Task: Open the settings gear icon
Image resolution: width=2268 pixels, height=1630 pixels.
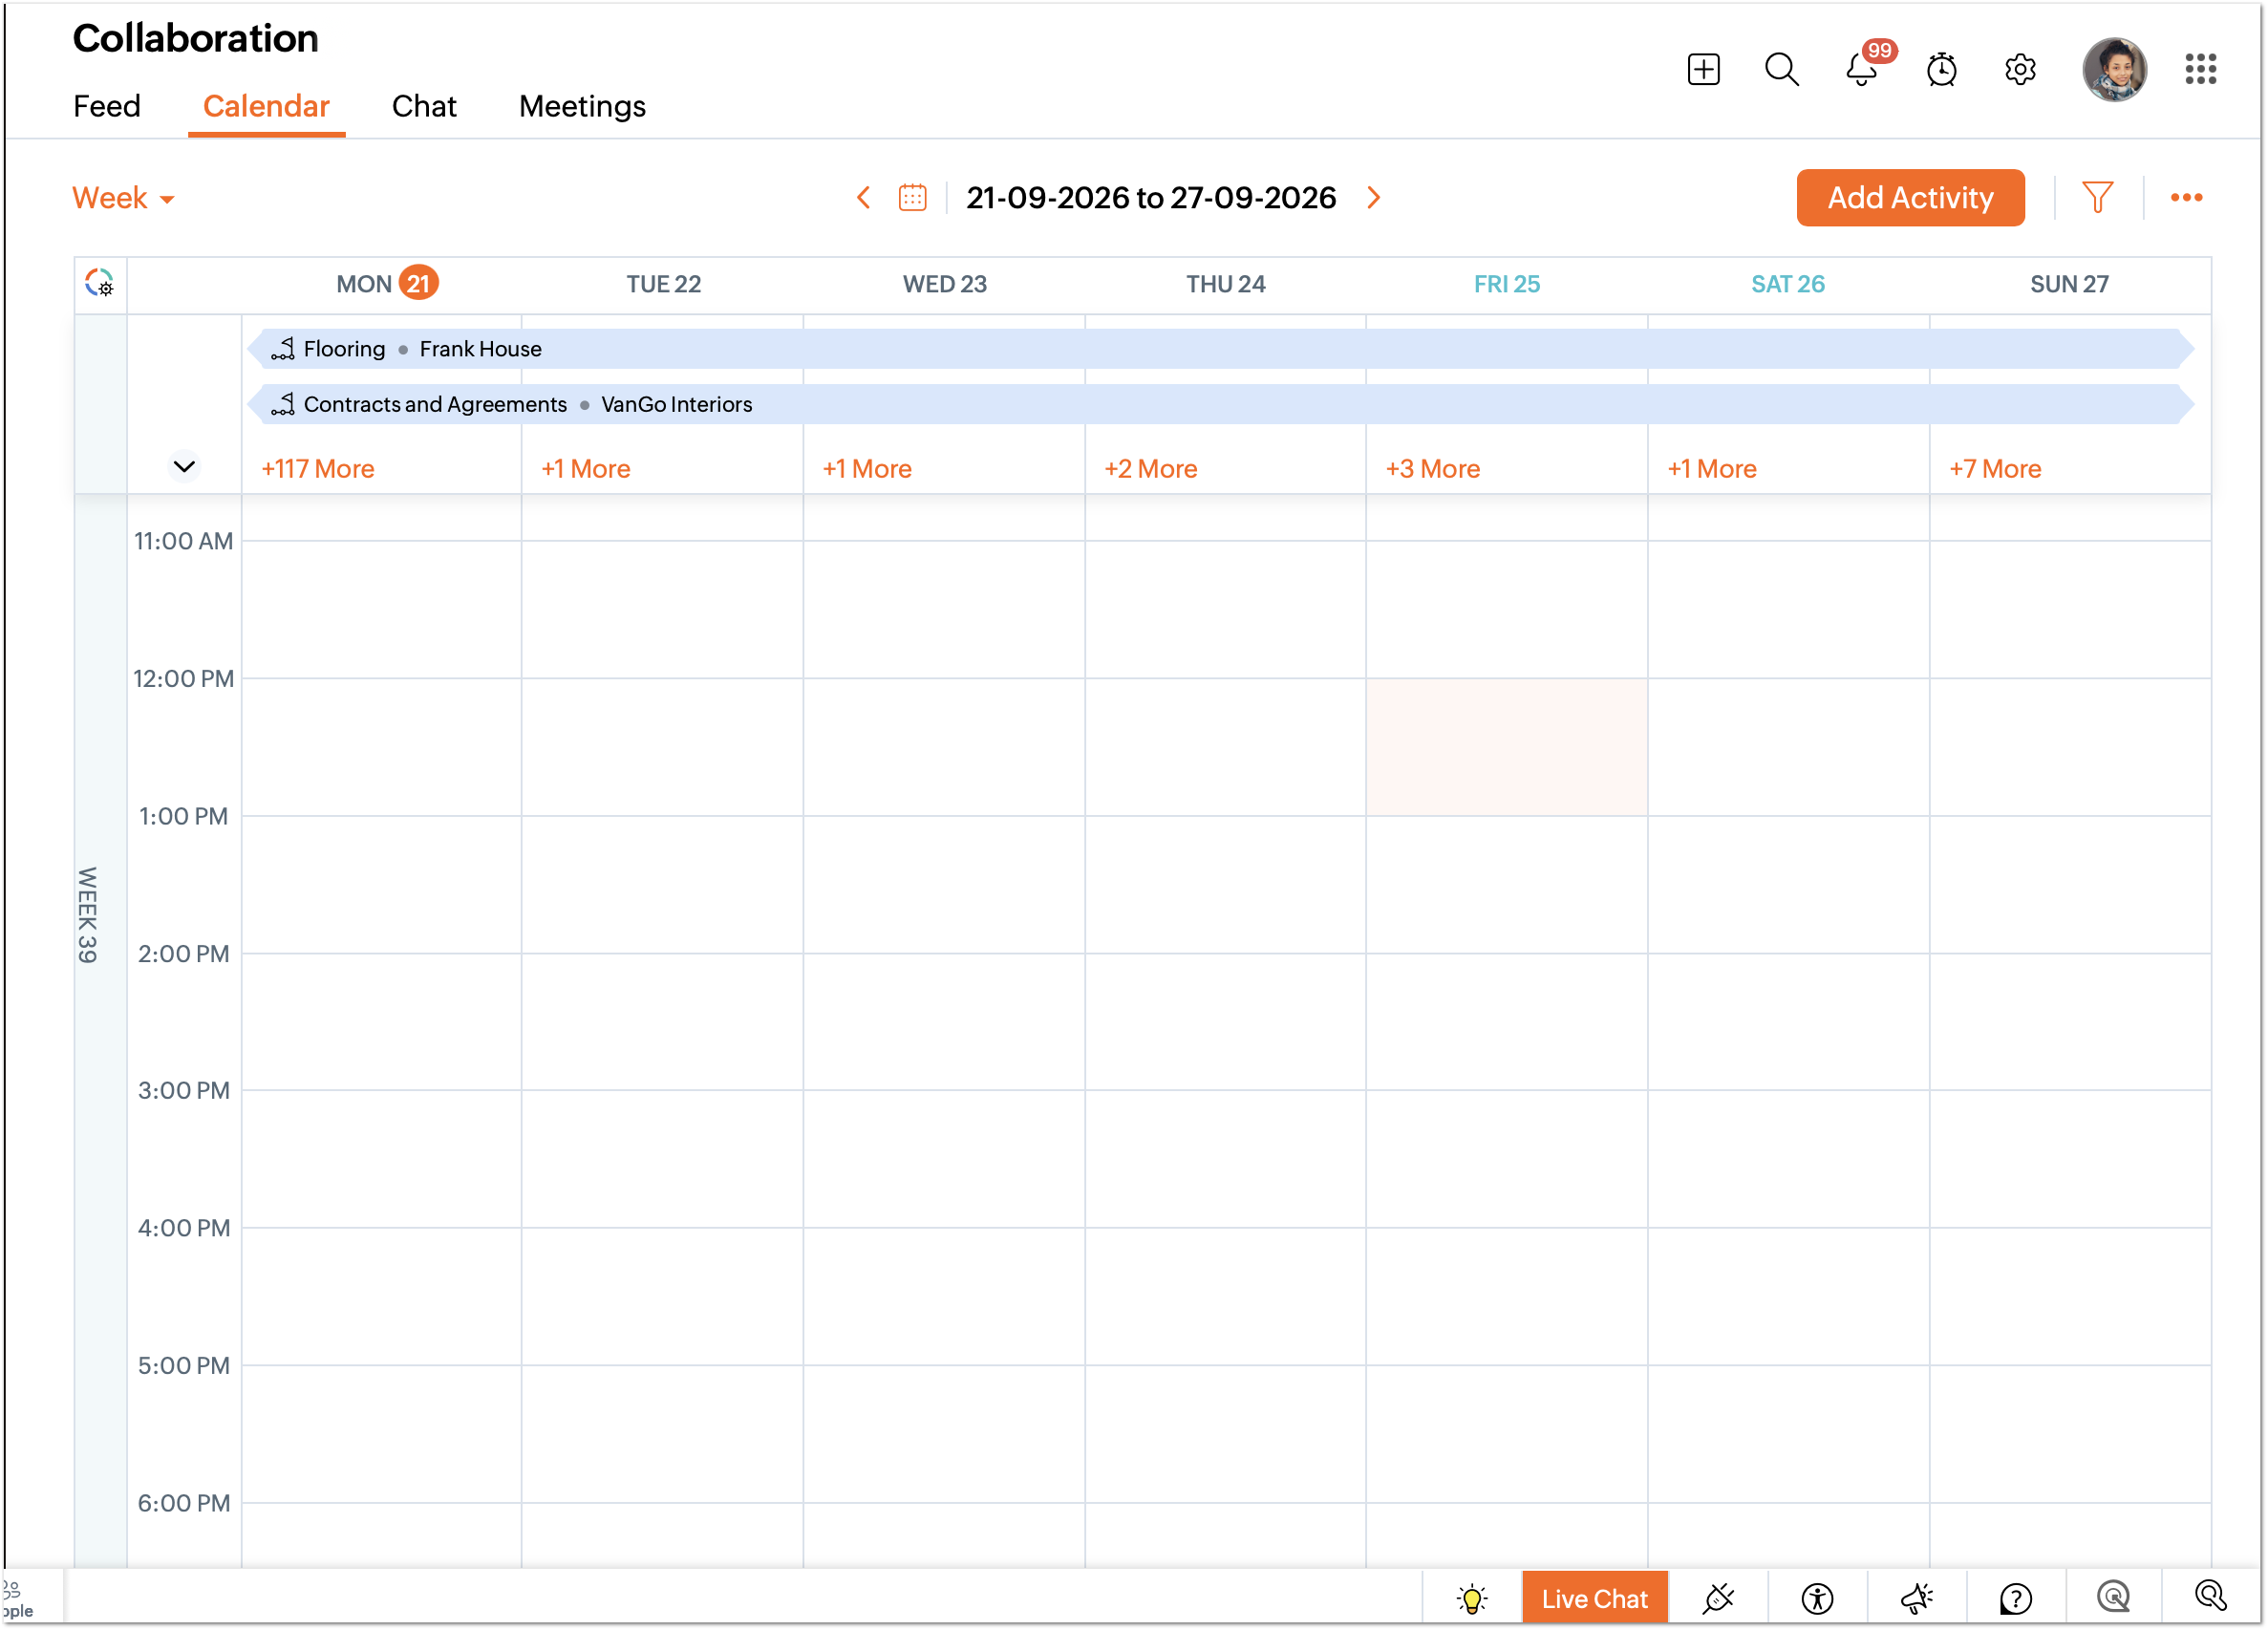Action: 2020,69
